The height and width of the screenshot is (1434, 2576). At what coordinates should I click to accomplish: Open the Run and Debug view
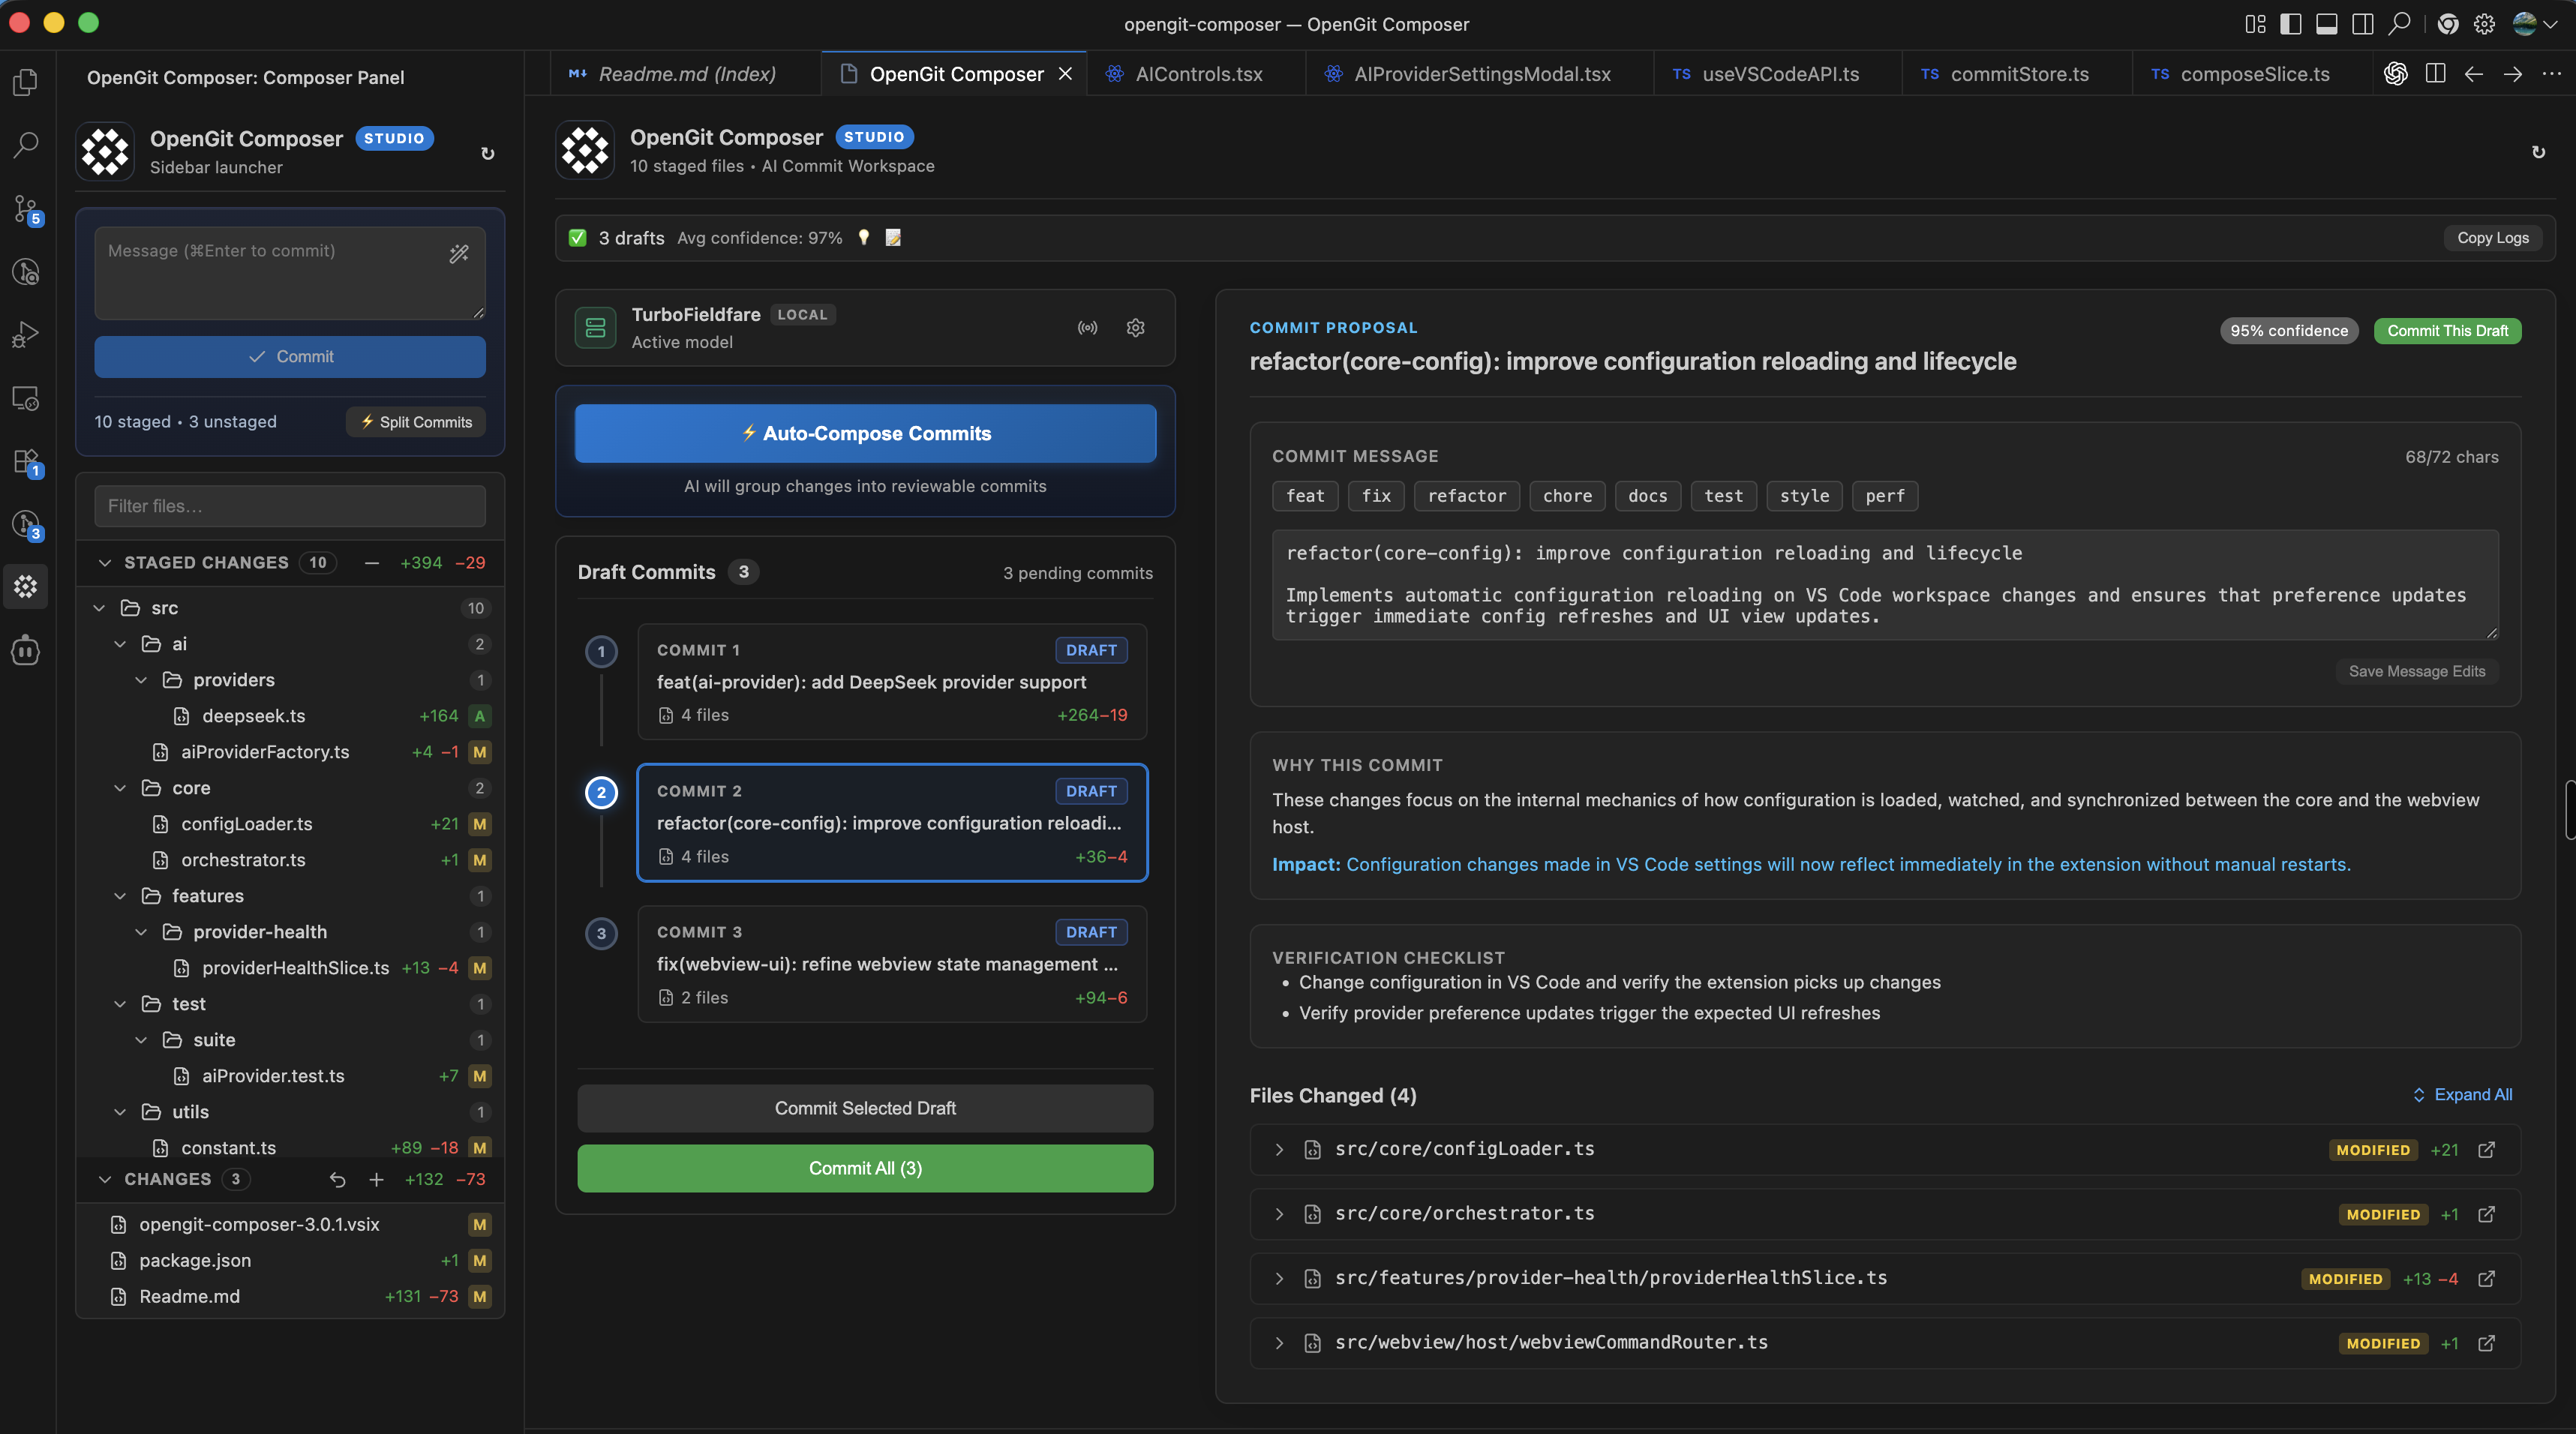tap(26, 335)
